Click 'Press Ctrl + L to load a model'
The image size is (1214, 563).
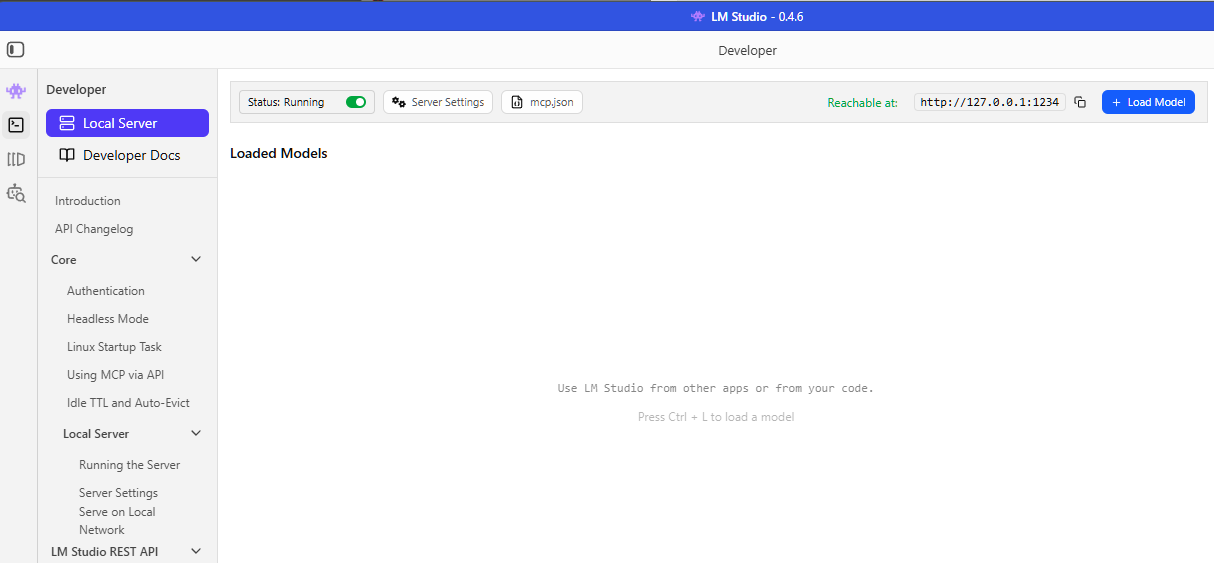(716, 417)
